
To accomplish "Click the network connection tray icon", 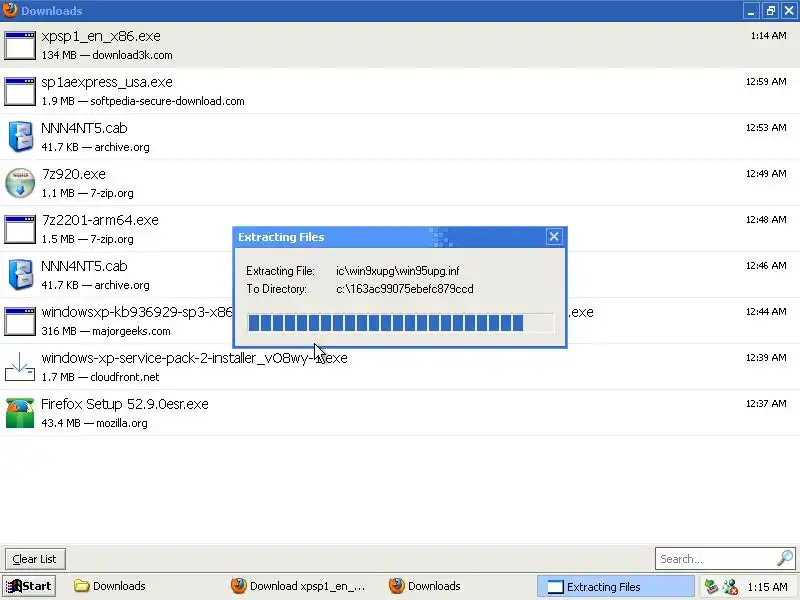I will coord(711,586).
